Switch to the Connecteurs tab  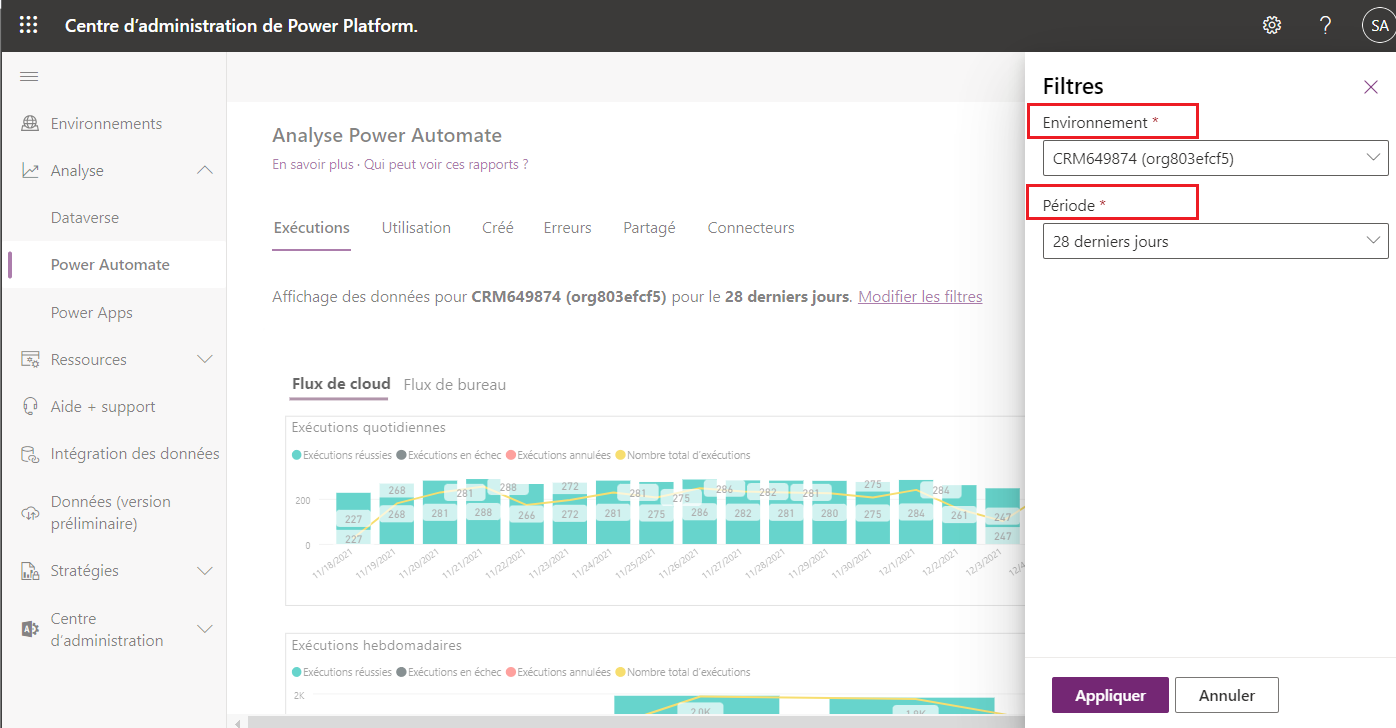coord(751,228)
